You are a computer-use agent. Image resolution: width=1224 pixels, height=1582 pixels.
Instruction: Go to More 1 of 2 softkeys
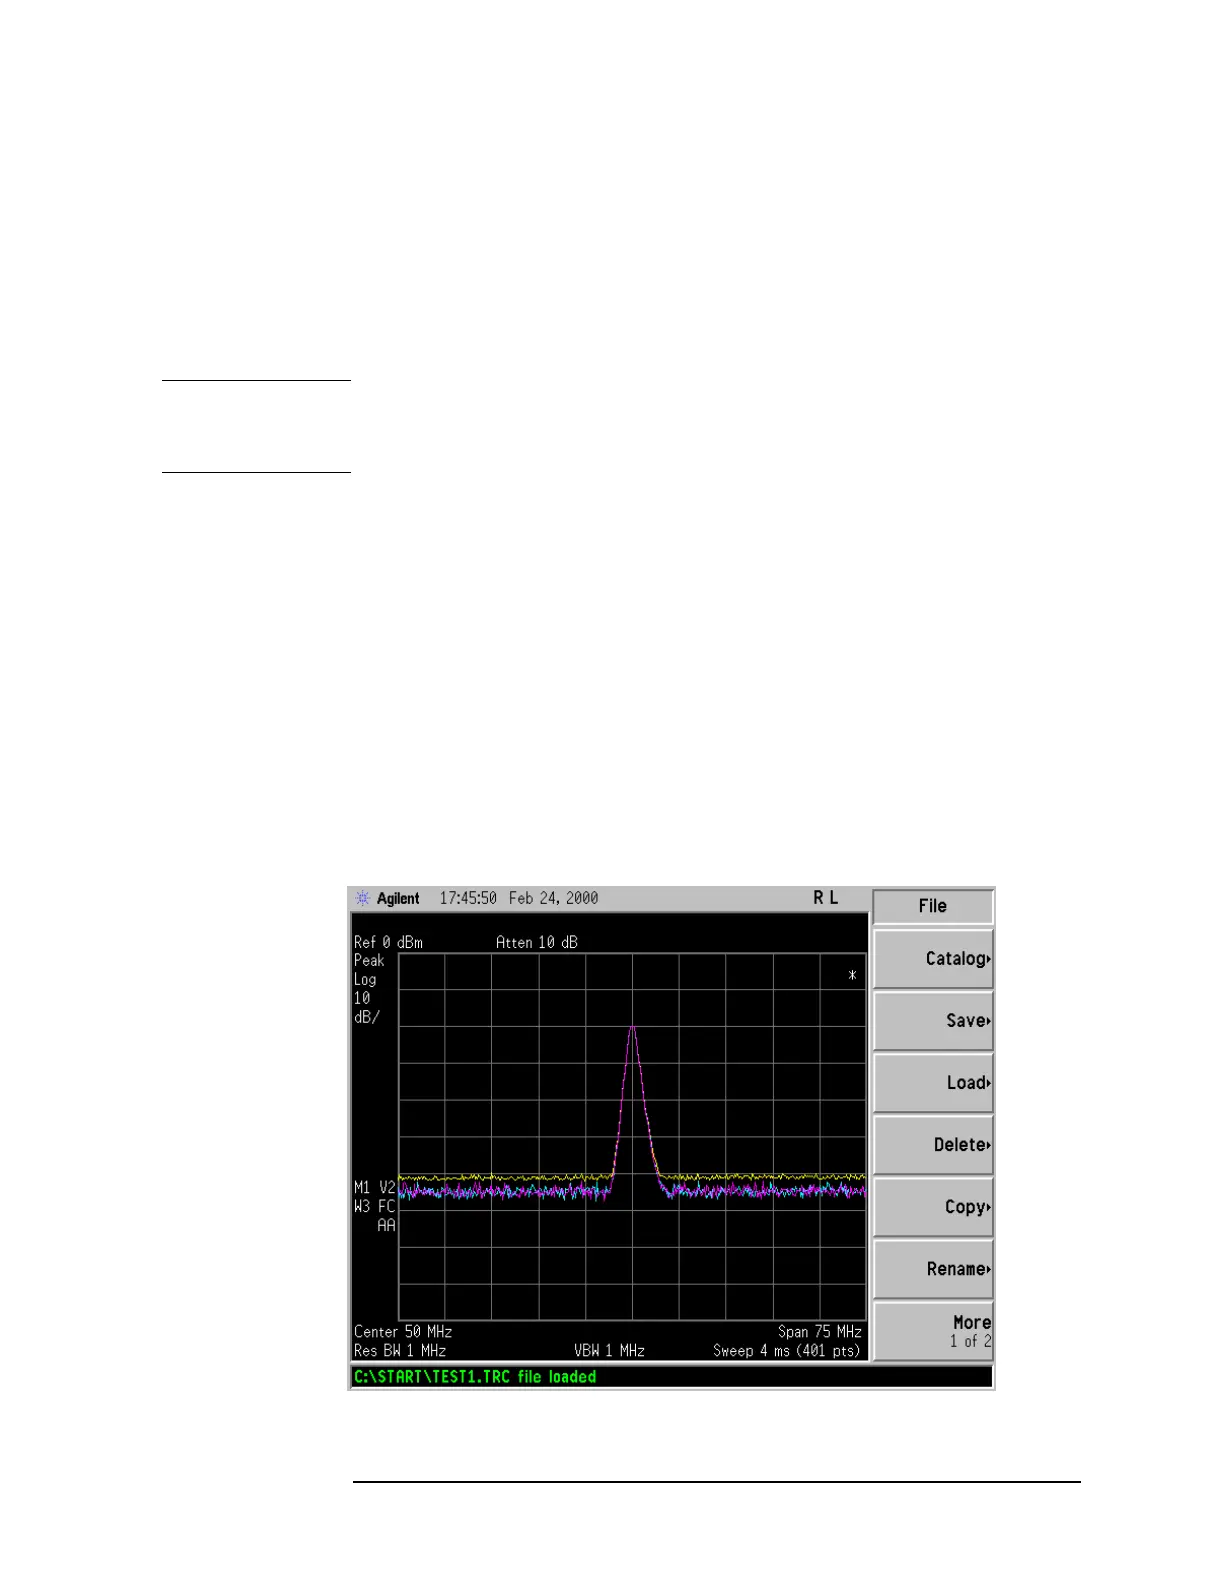click(x=933, y=1331)
